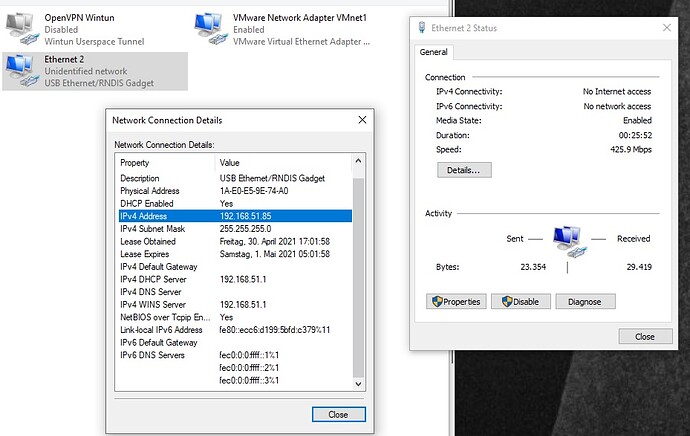This screenshot has height=436, width=690.
Task: Select the Description row
Action: (x=235, y=178)
